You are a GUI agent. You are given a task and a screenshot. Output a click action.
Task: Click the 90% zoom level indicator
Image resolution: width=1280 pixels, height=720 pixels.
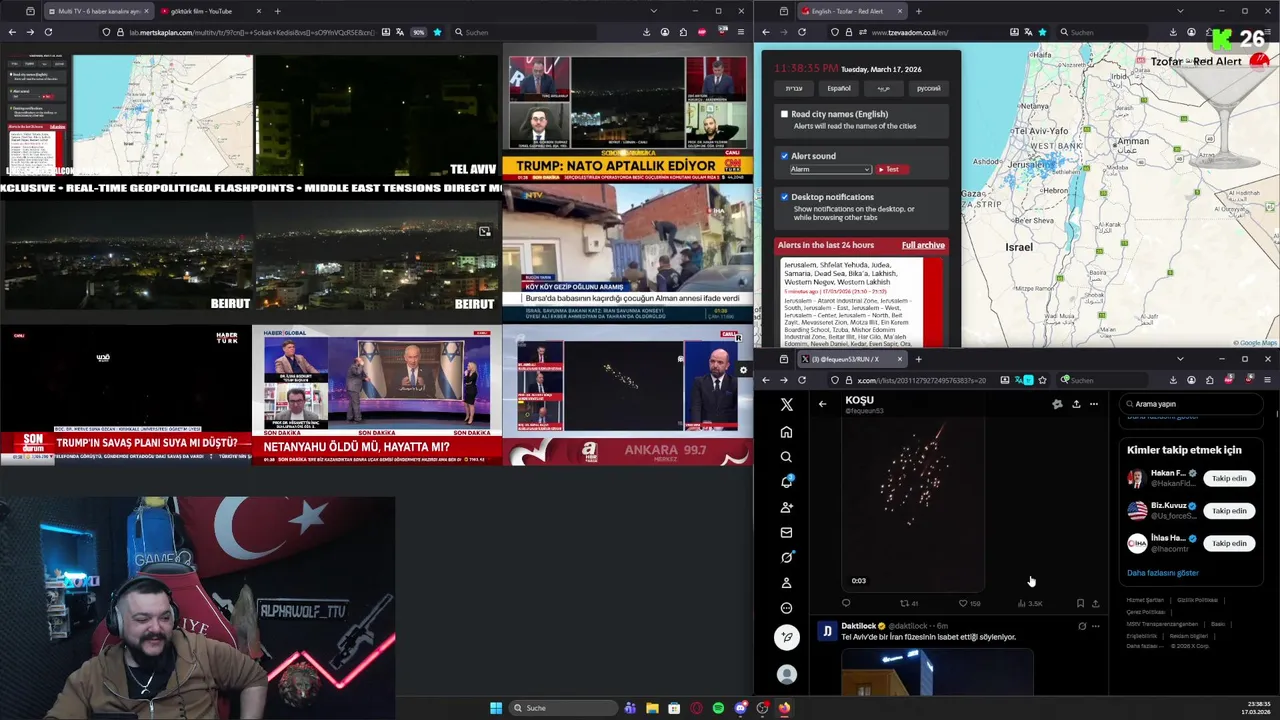419,32
